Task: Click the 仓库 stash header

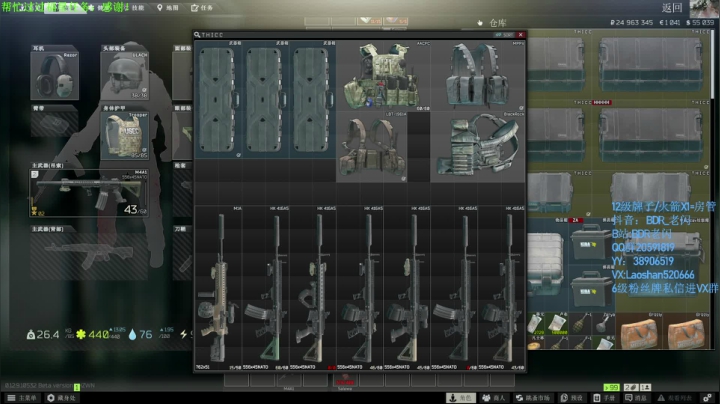Action: [497, 22]
